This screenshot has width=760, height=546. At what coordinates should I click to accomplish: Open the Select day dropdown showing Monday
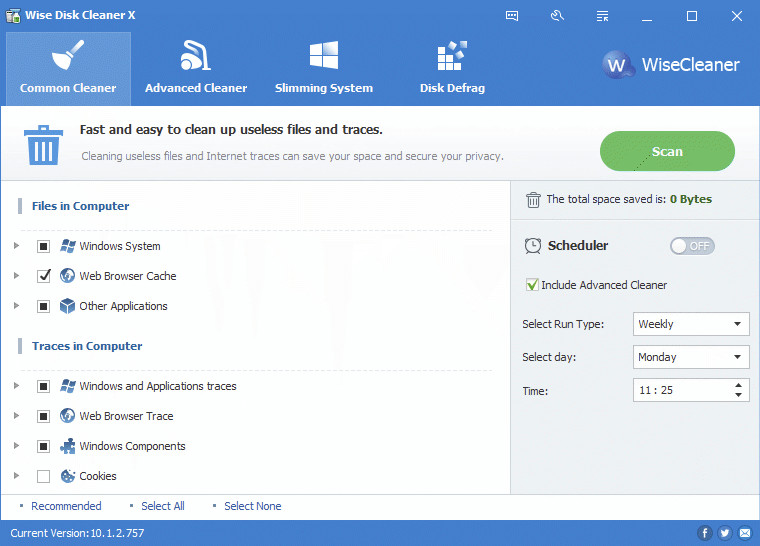[x=691, y=357]
